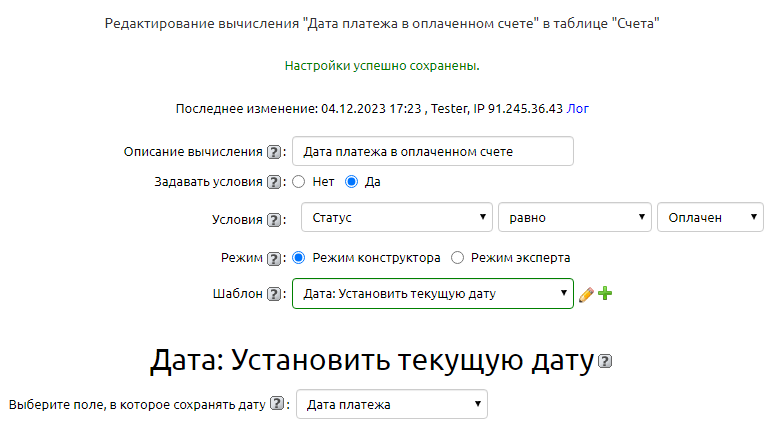
Task: Open the равно operator dropdown
Action: pos(574,218)
